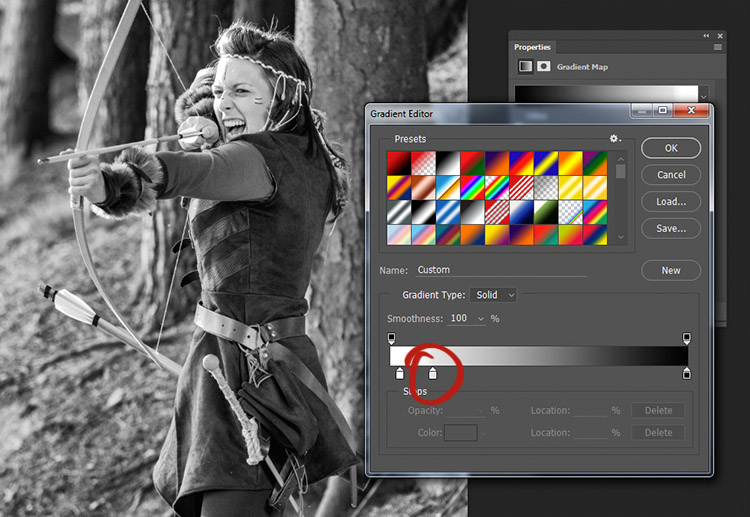Screen dimensions: 750x517
Task: Close the Properties panel
Action: [720, 36]
